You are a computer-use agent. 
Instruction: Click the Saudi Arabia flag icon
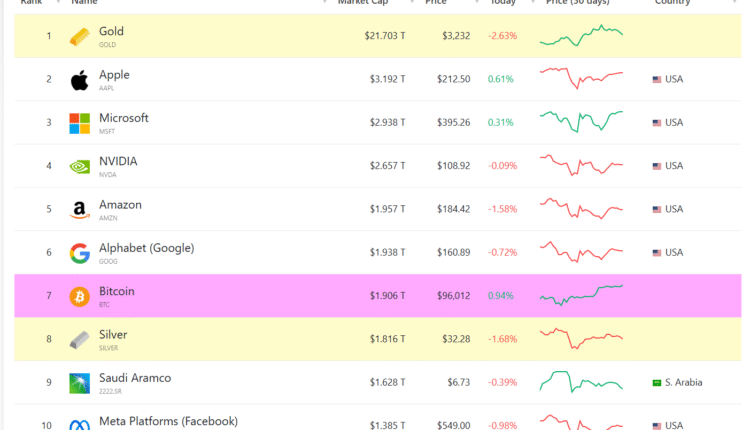point(657,382)
